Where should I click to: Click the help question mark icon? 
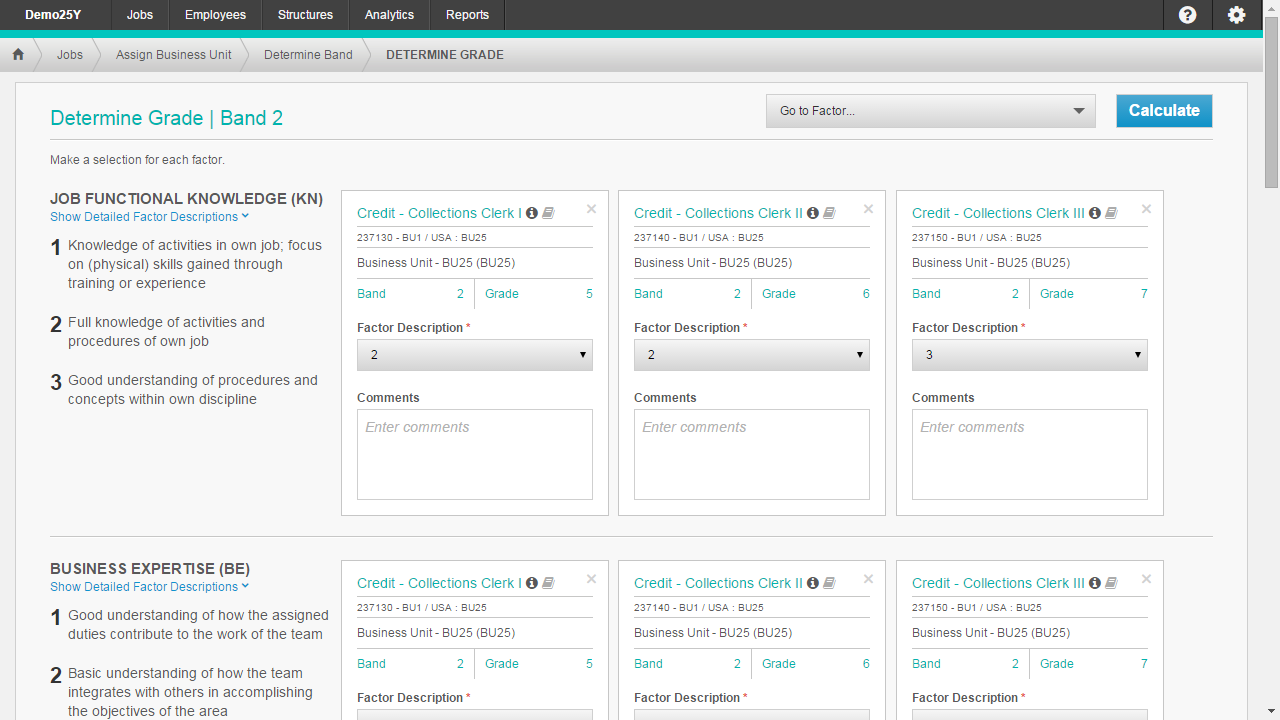click(x=1186, y=15)
